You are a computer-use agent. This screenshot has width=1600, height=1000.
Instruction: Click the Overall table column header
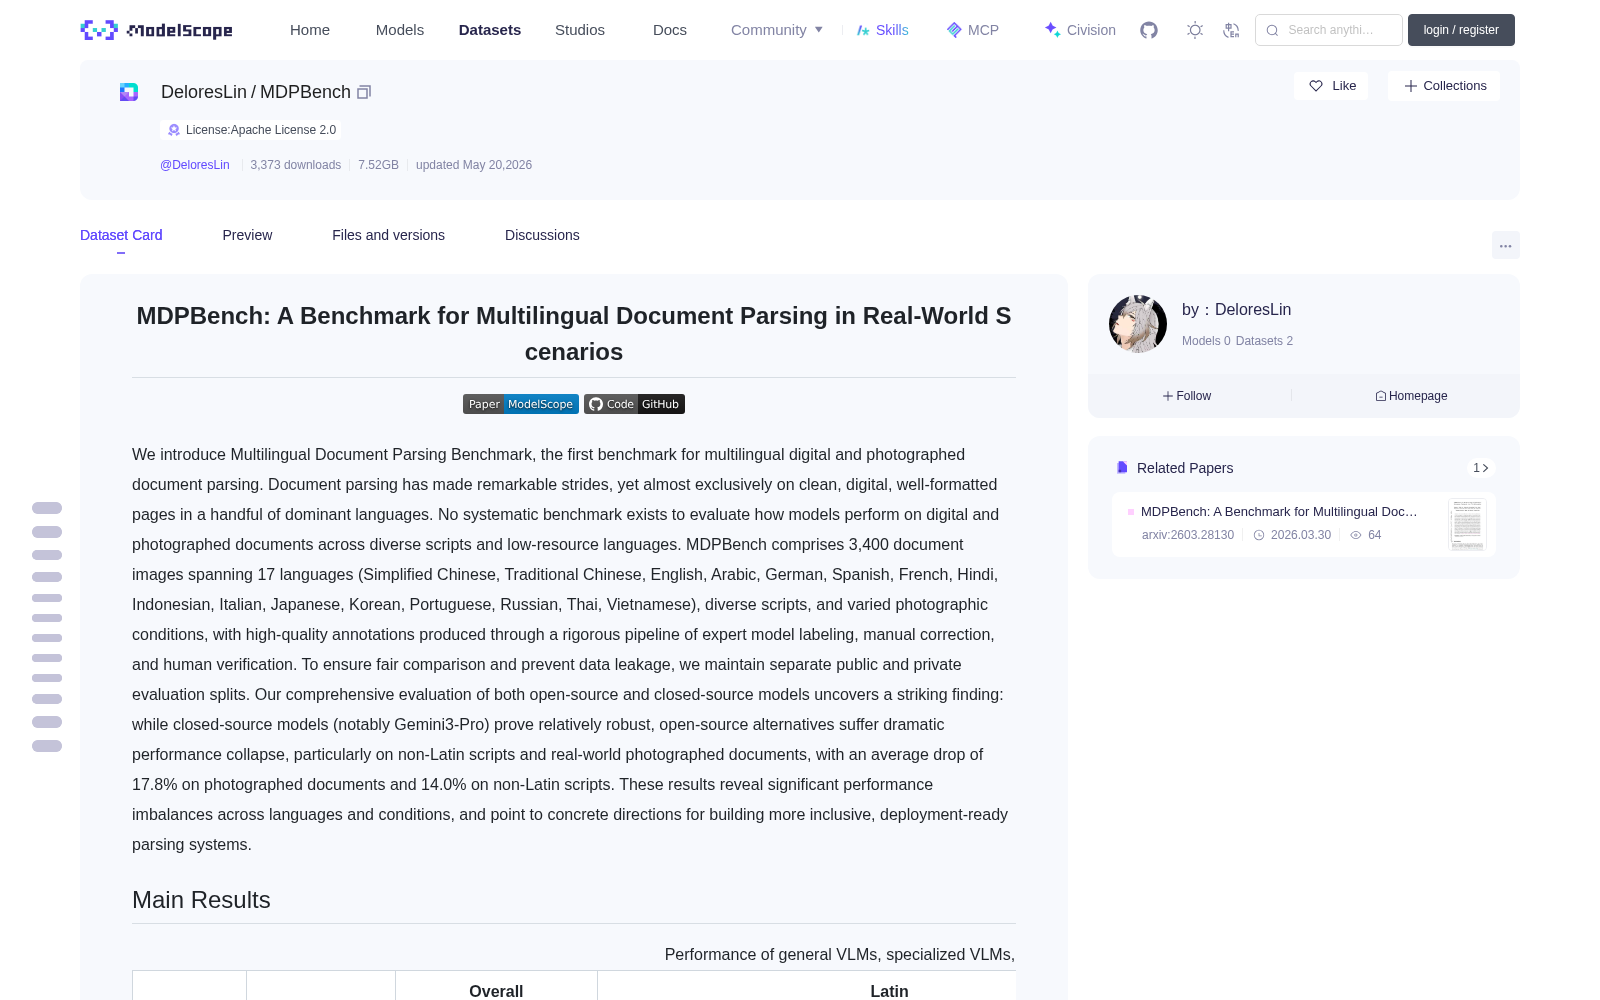[496, 990]
